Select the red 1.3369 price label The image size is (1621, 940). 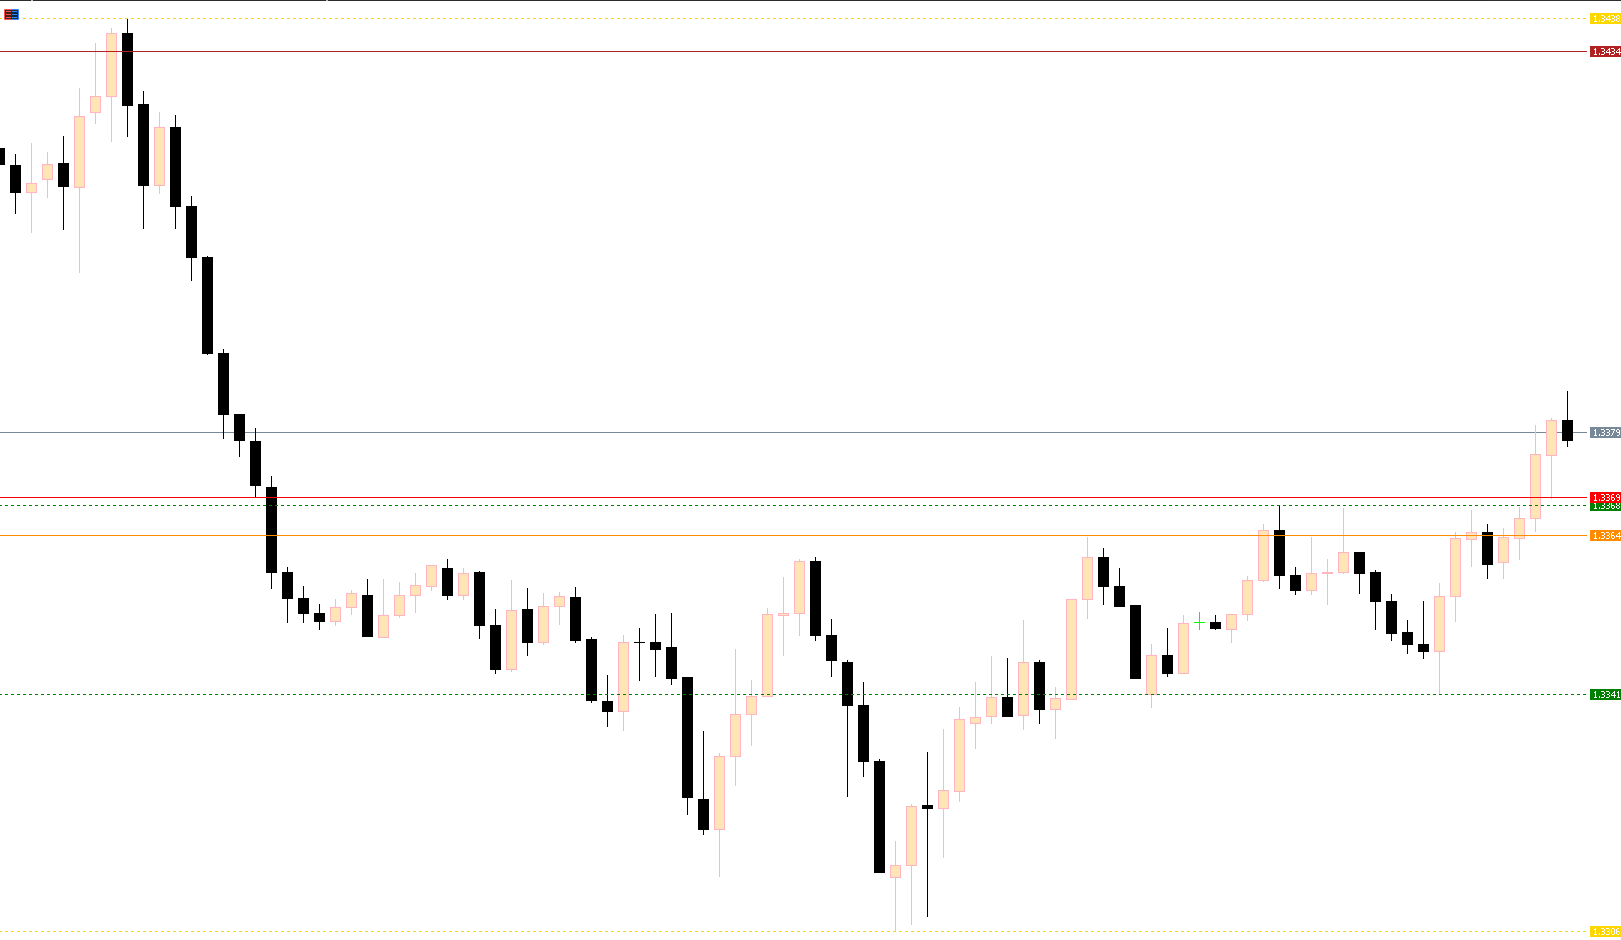click(1604, 497)
